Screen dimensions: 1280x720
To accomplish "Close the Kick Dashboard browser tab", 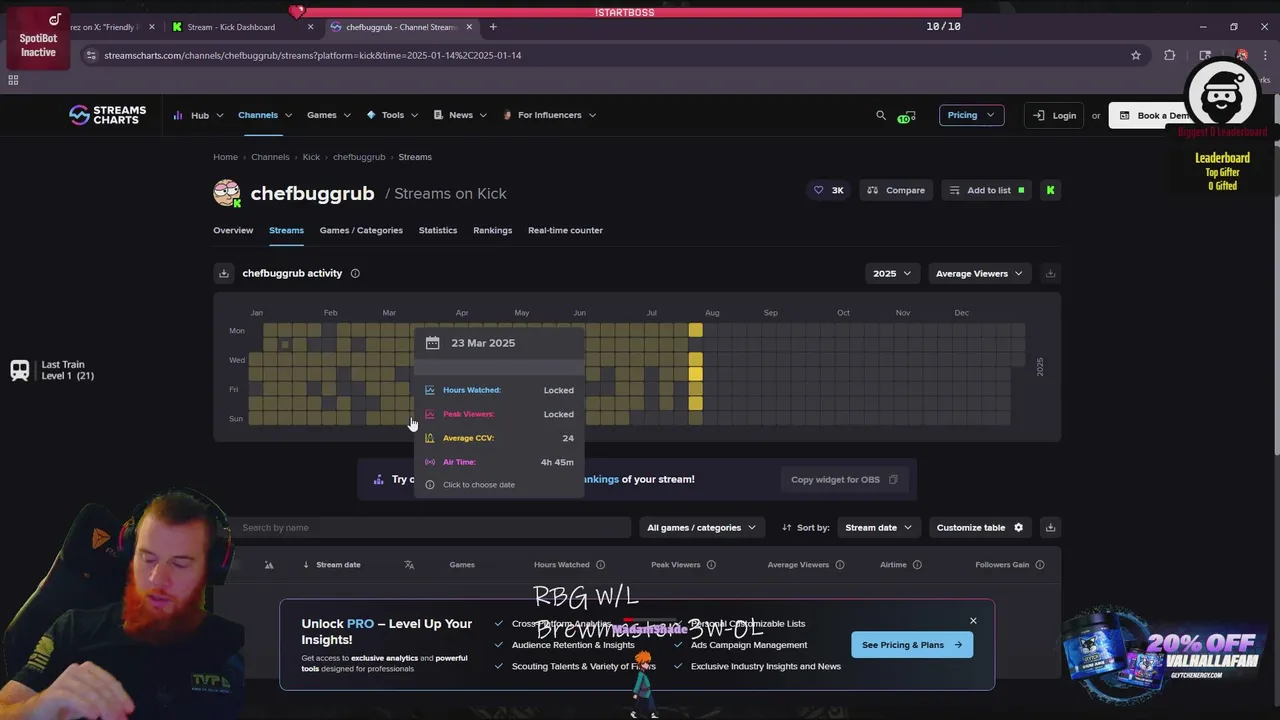I will (x=310, y=27).
